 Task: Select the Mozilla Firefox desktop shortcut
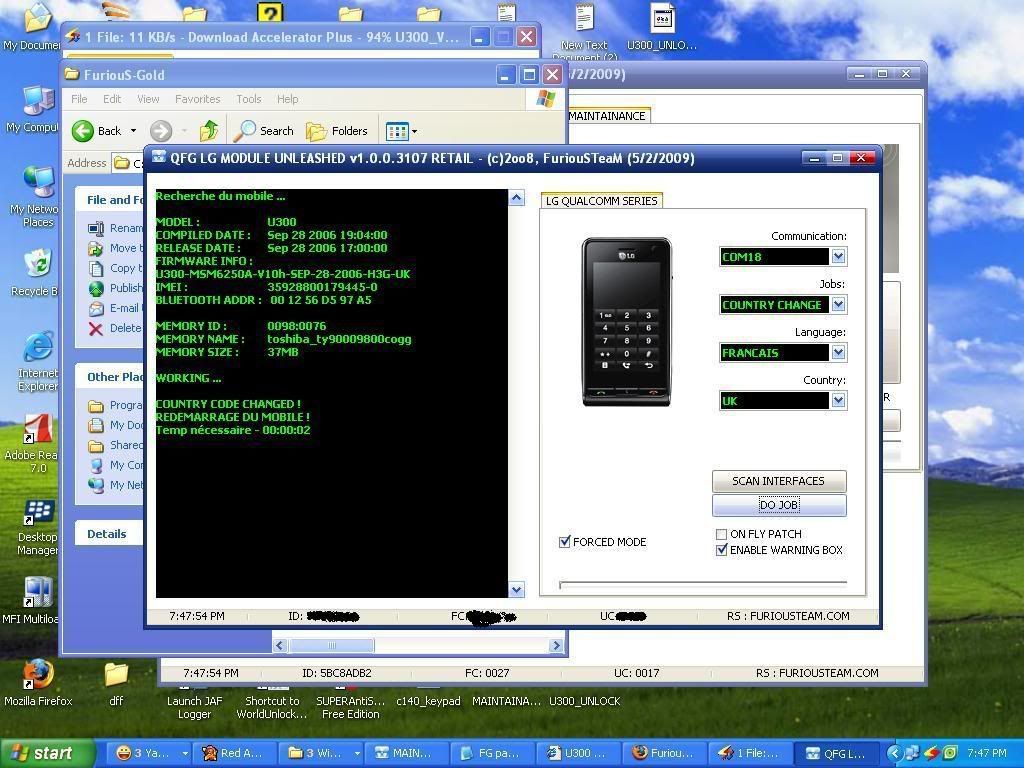pyautogui.click(x=38, y=683)
